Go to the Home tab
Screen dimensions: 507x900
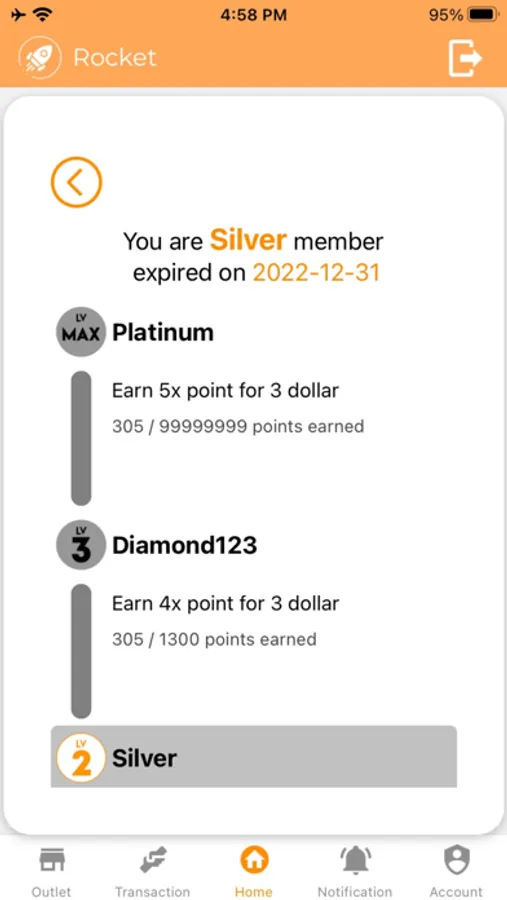tap(254, 870)
